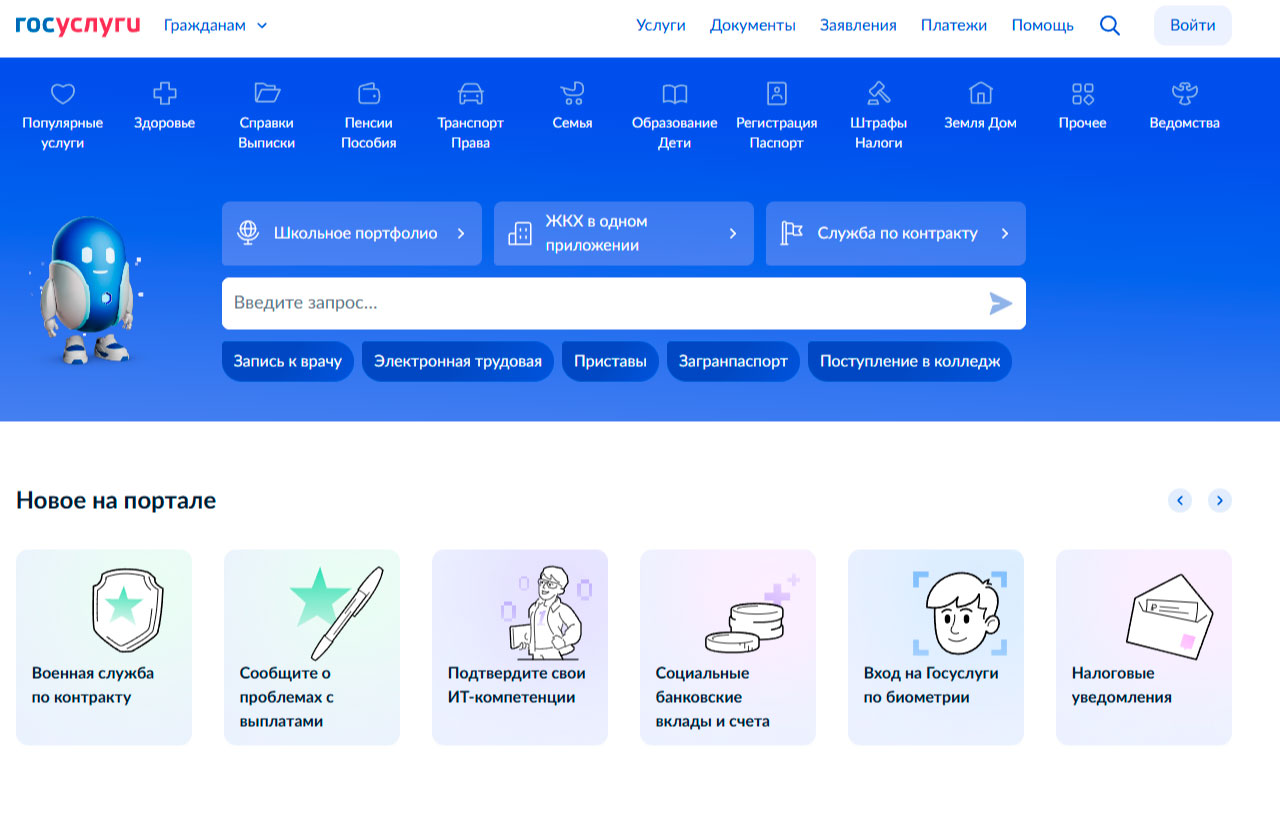Open Транспорт Права car icon
This screenshot has width=1280, height=813.
point(471,94)
